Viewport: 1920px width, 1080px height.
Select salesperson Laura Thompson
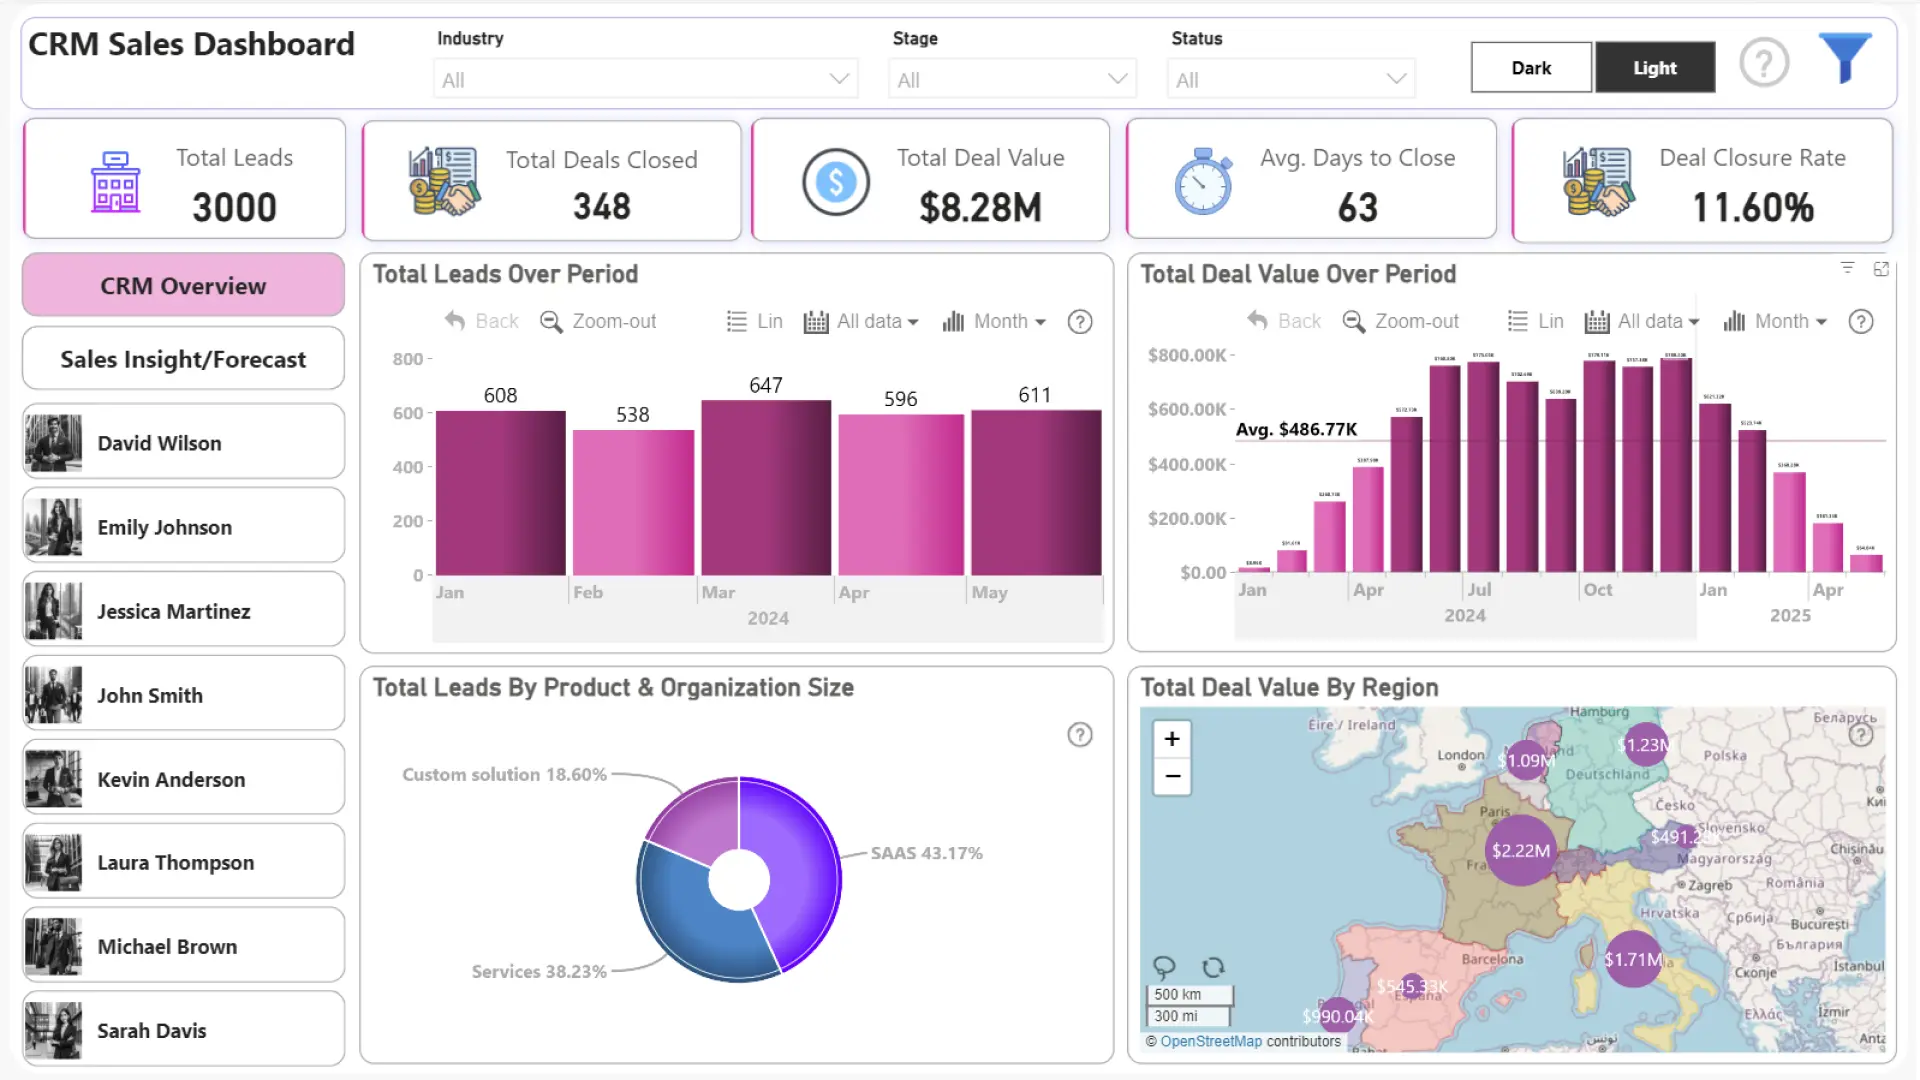click(183, 862)
